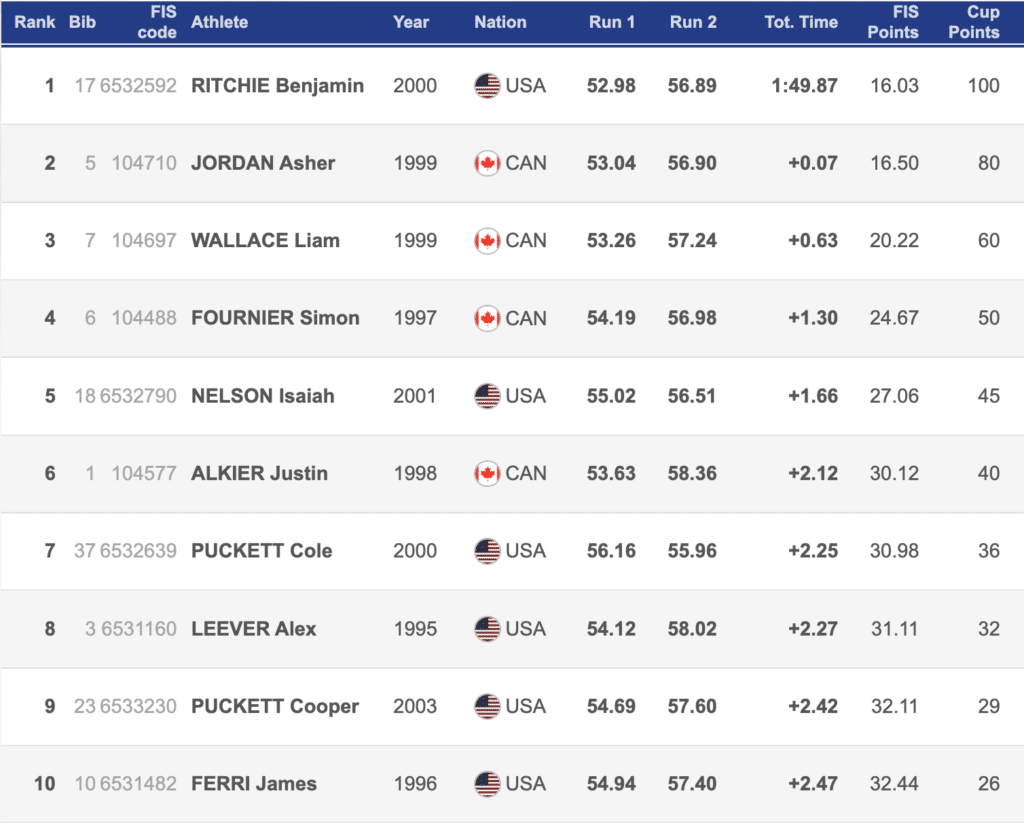
Task: Sort by the Rank column header
Action: (x=34, y=22)
